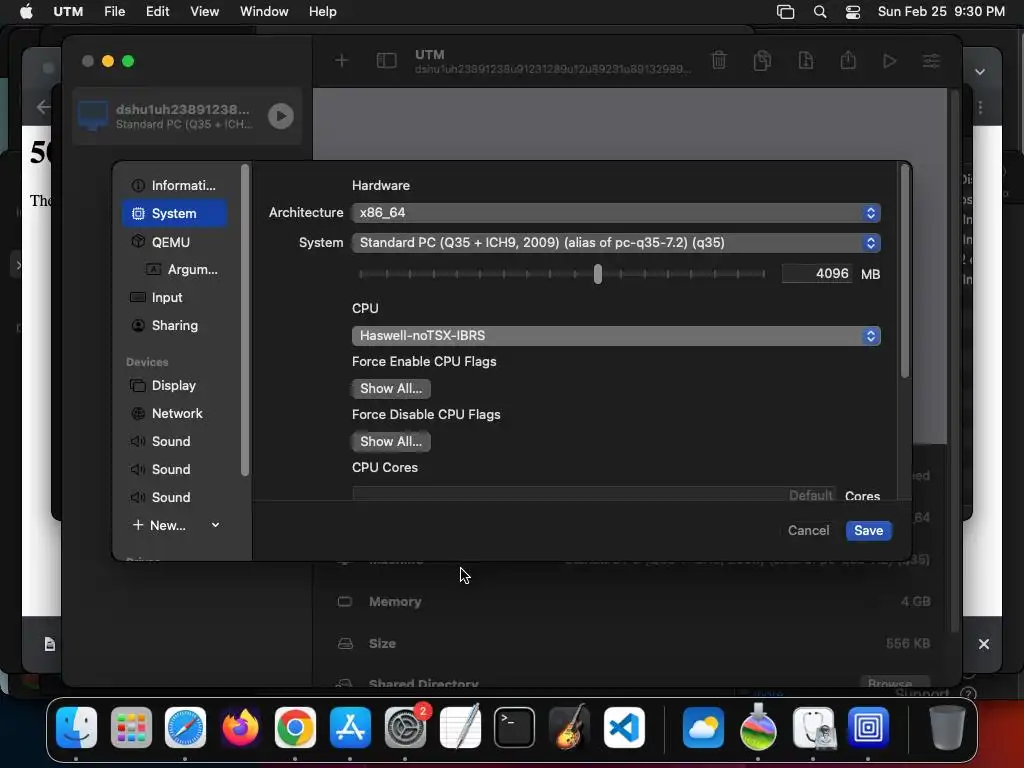Image resolution: width=1024 pixels, height=768 pixels.
Task: Open the UTM app icon in the Dock
Action: tap(868, 727)
